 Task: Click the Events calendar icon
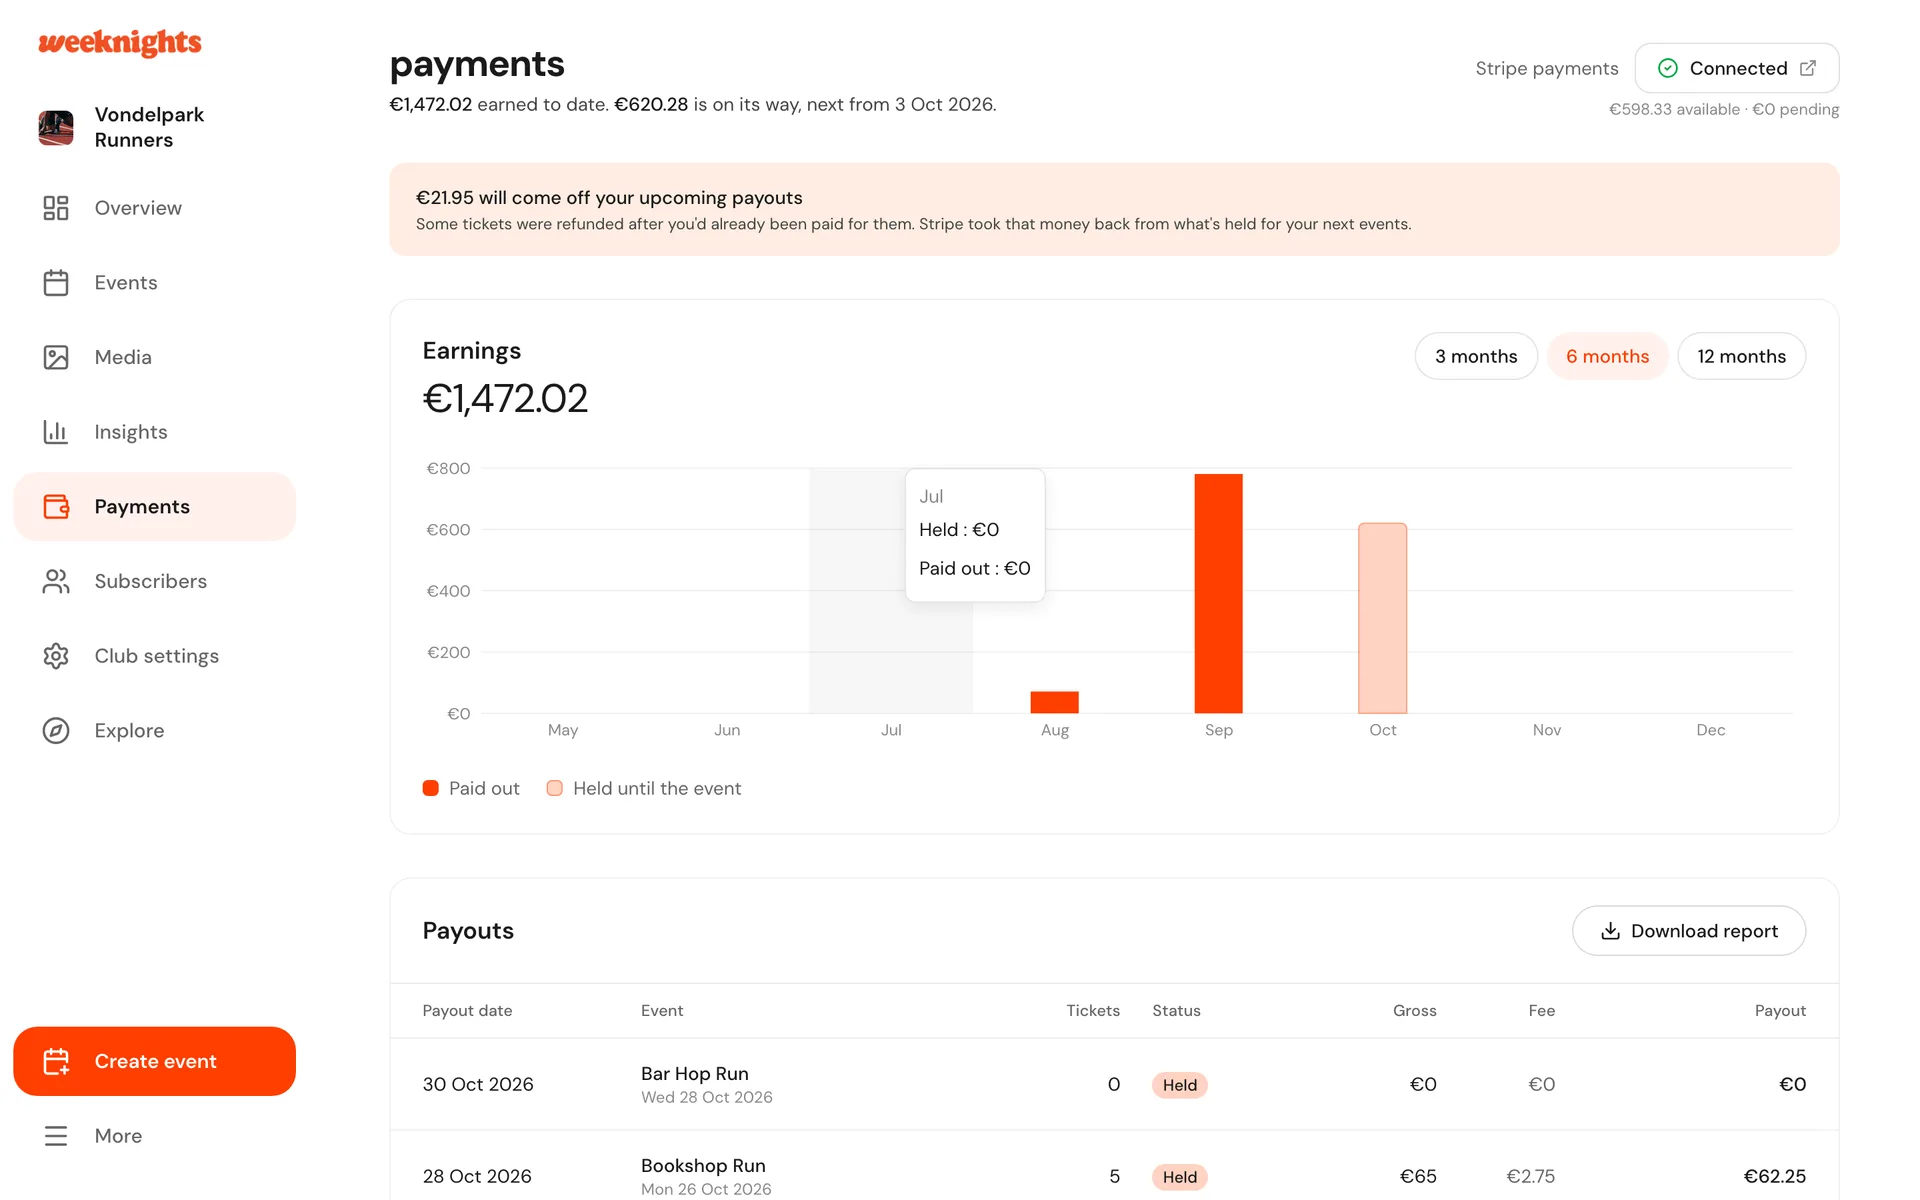pyautogui.click(x=56, y=283)
